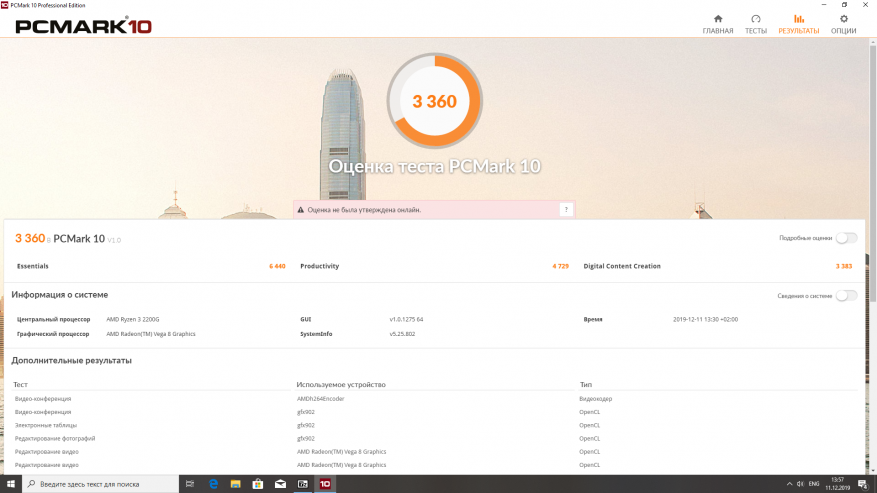This screenshot has height=493, width=877.
Task: Open File Explorer from taskbar
Action: coord(235,484)
